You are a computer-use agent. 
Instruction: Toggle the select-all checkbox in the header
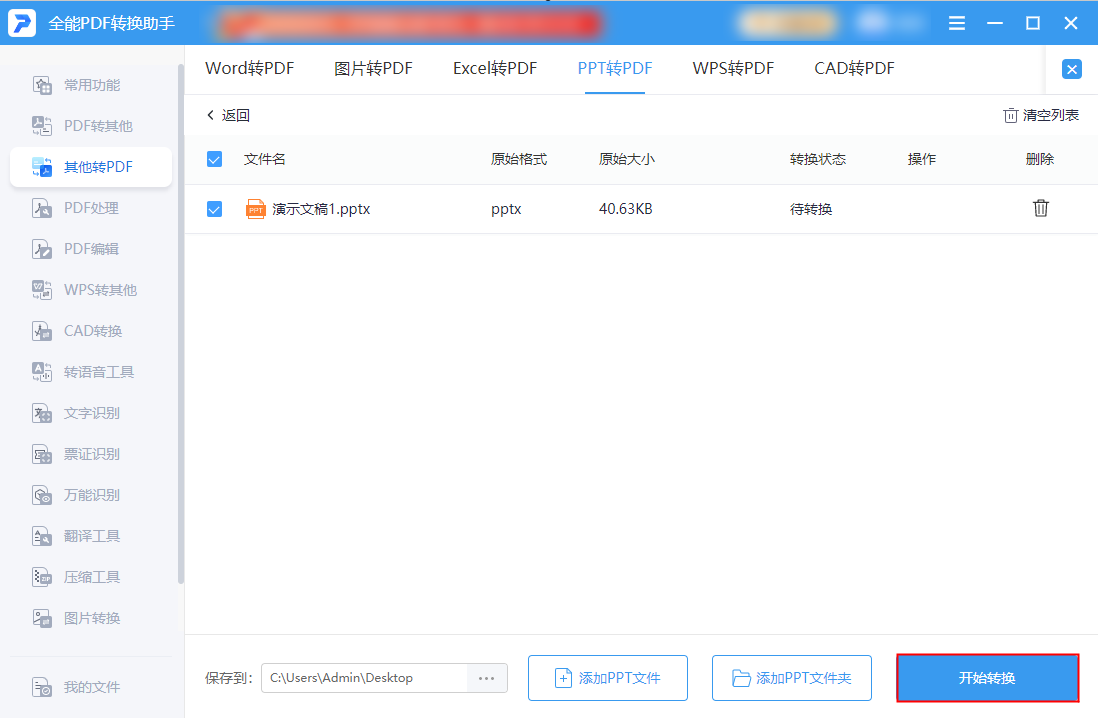[214, 159]
